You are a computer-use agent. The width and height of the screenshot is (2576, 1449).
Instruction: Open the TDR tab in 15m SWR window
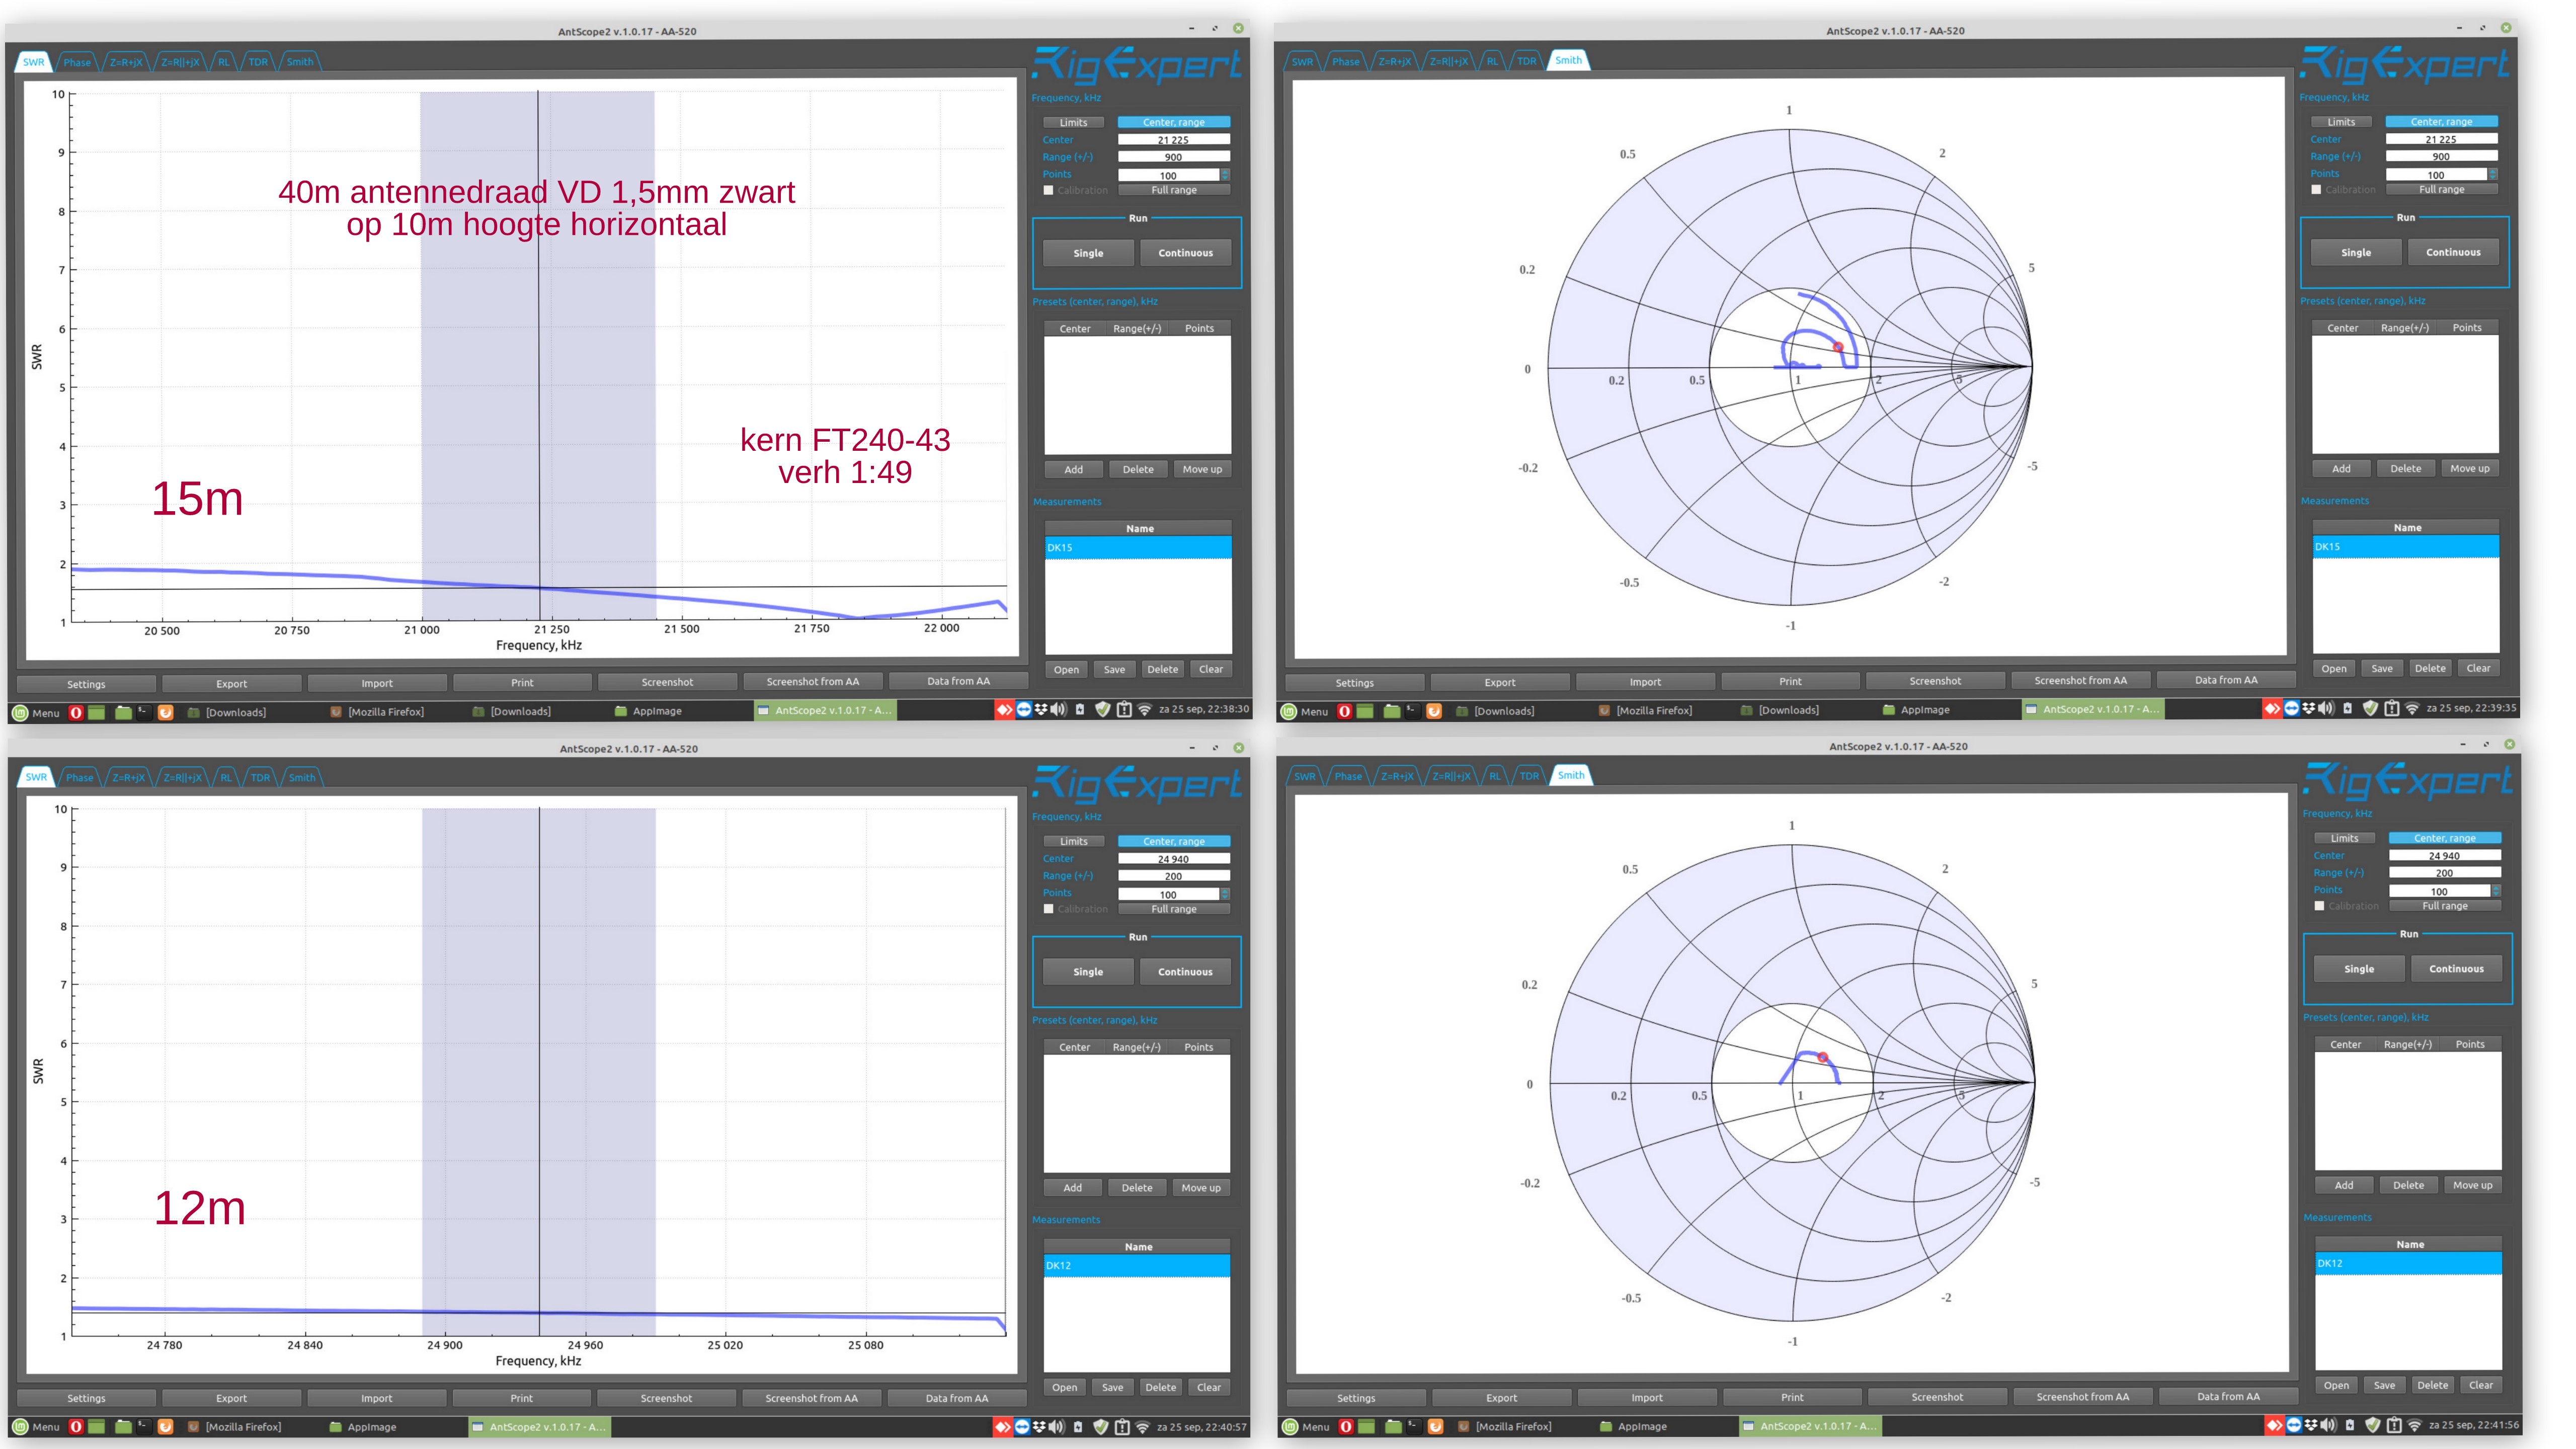pos(258,62)
